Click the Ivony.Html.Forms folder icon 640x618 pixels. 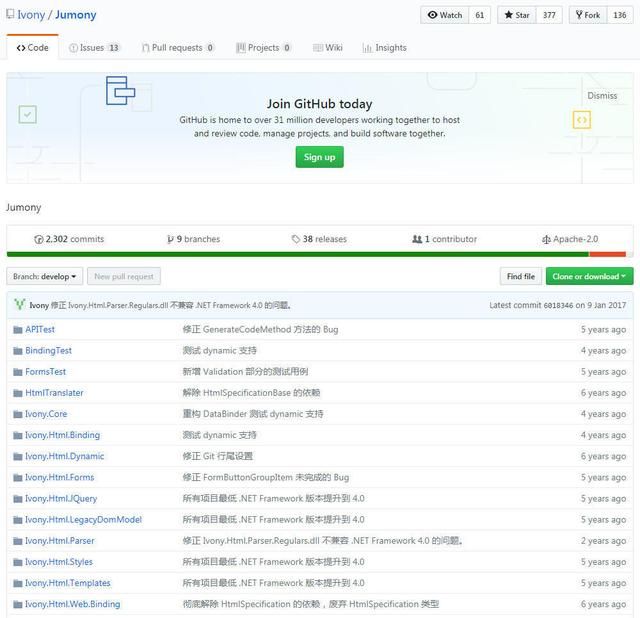[x=18, y=478]
